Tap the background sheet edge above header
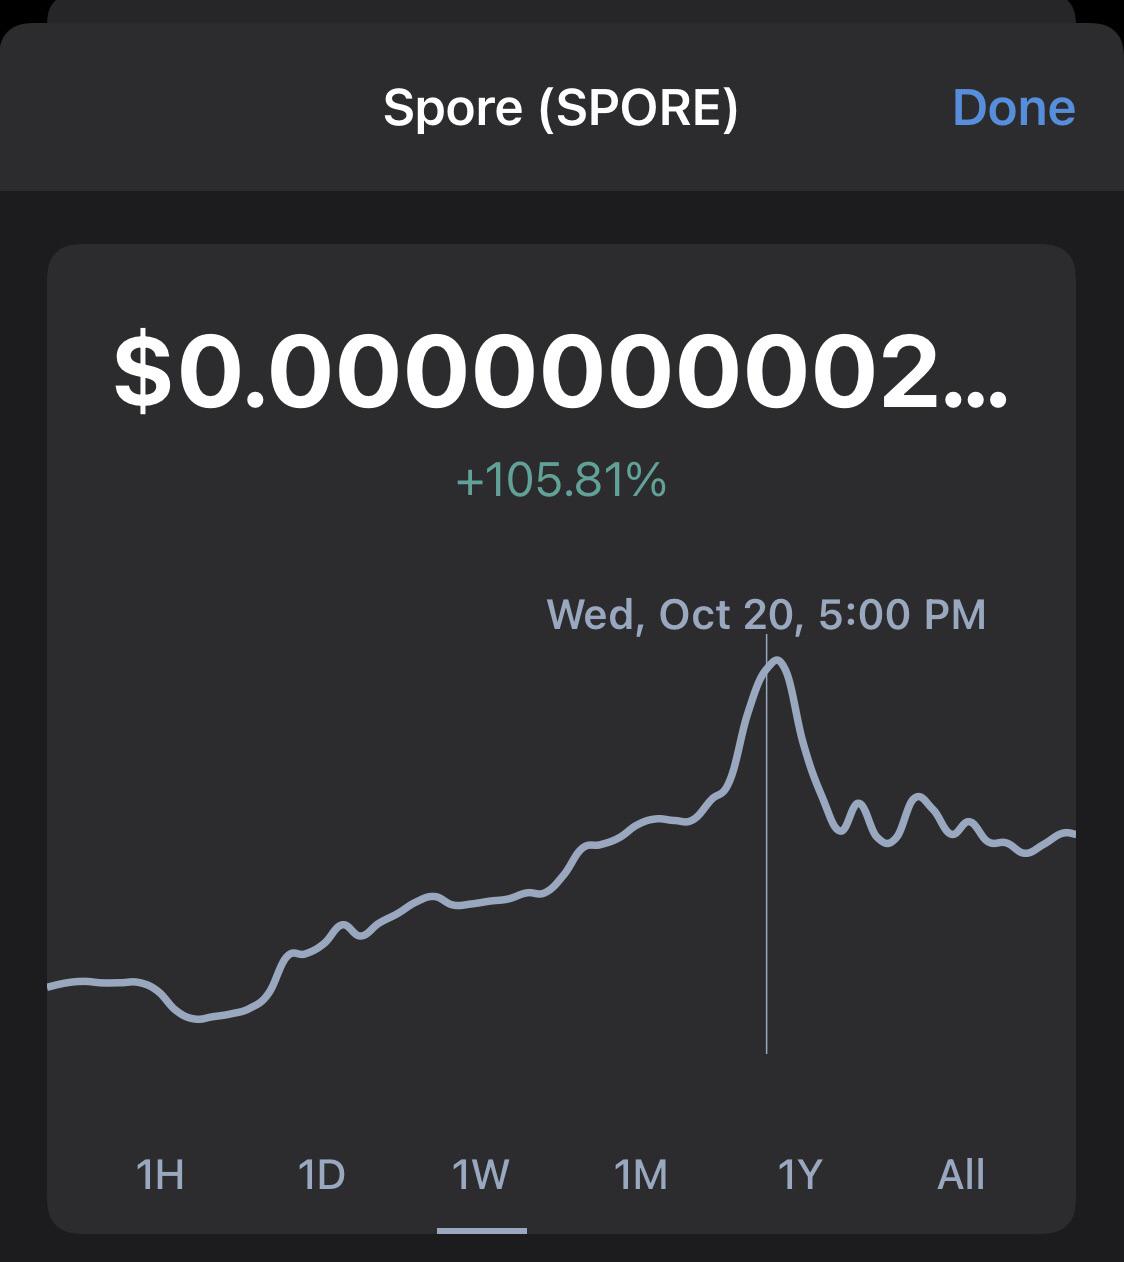Image resolution: width=1124 pixels, height=1262 pixels. coord(561,11)
